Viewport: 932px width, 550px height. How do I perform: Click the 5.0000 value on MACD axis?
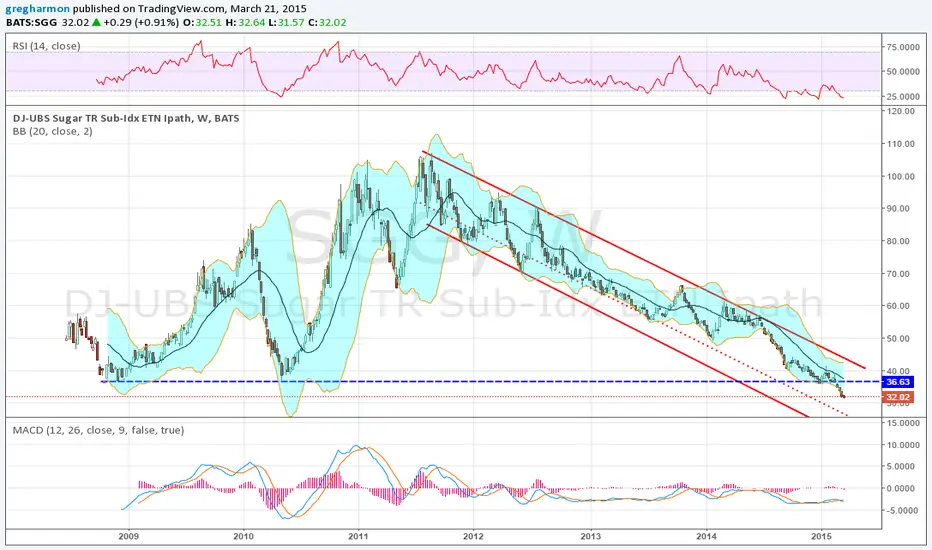click(x=902, y=467)
